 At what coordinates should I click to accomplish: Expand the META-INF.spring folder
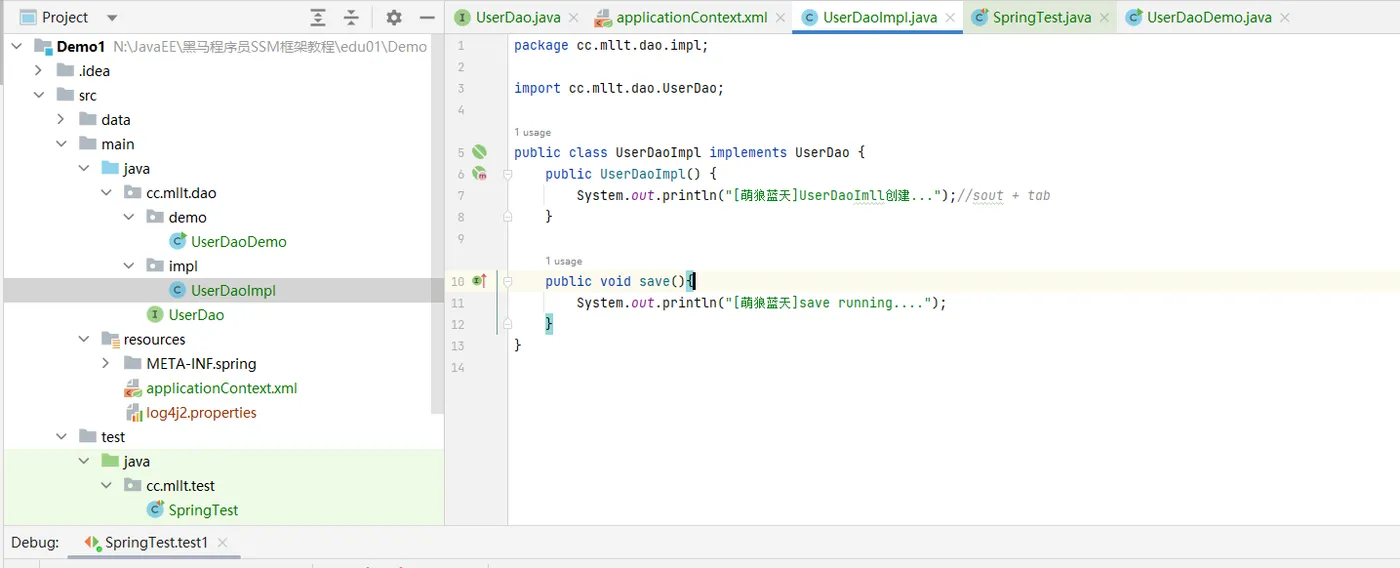(106, 363)
